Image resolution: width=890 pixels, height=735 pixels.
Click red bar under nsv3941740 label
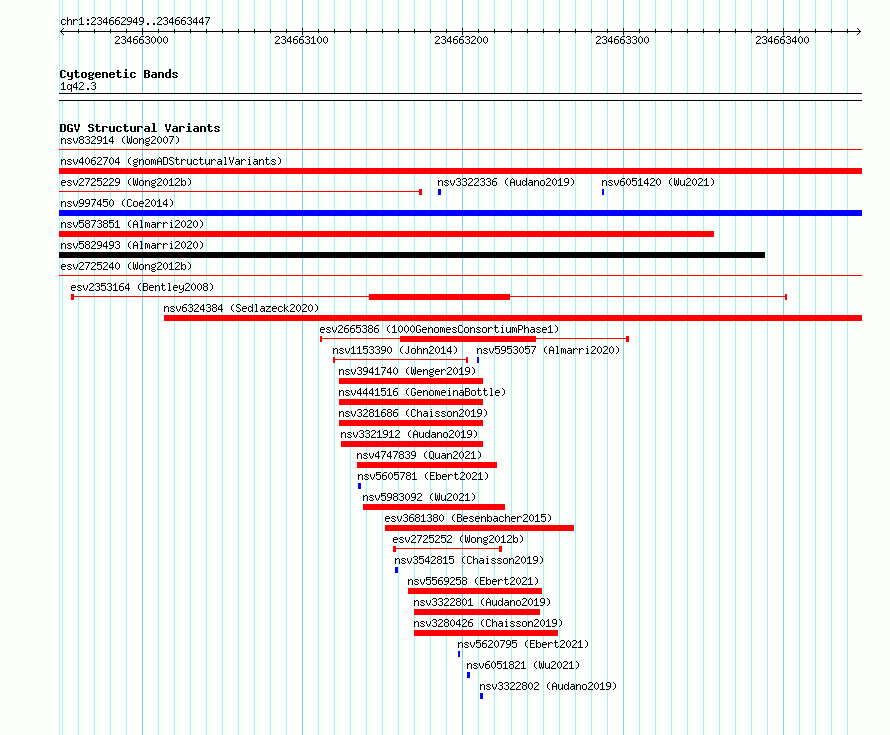(411, 381)
